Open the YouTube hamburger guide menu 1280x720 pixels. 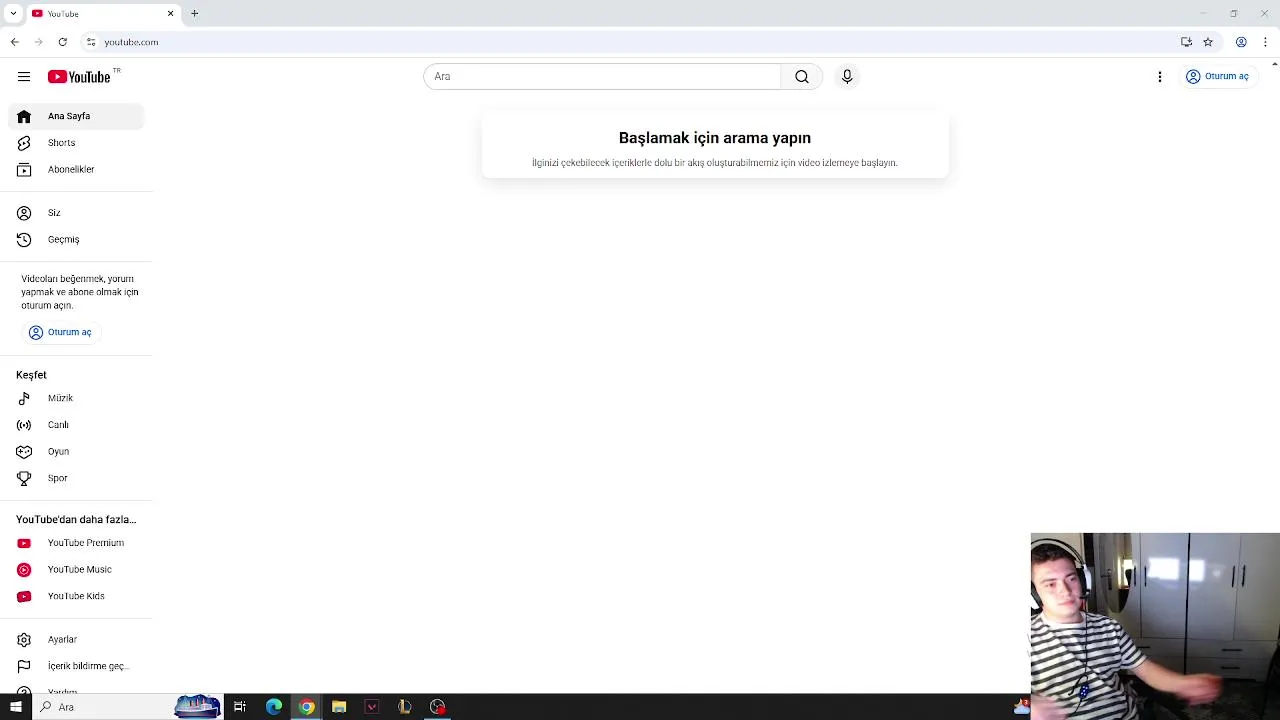(24, 77)
